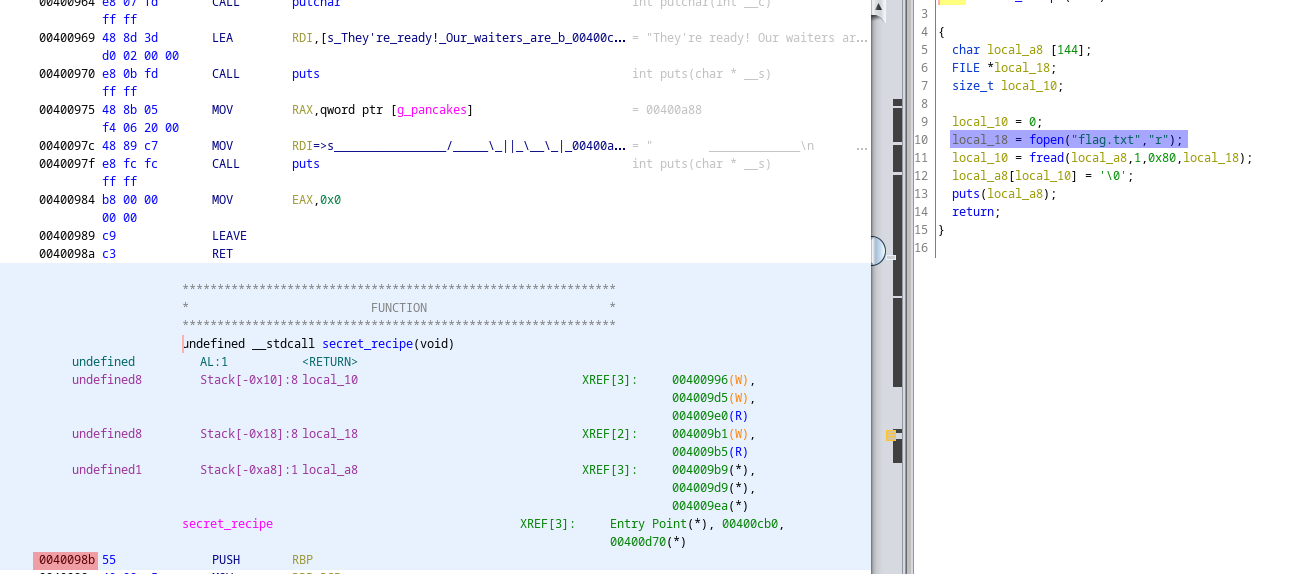
Task: Click the orange marker in overview margin
Action: pos(890,435)
